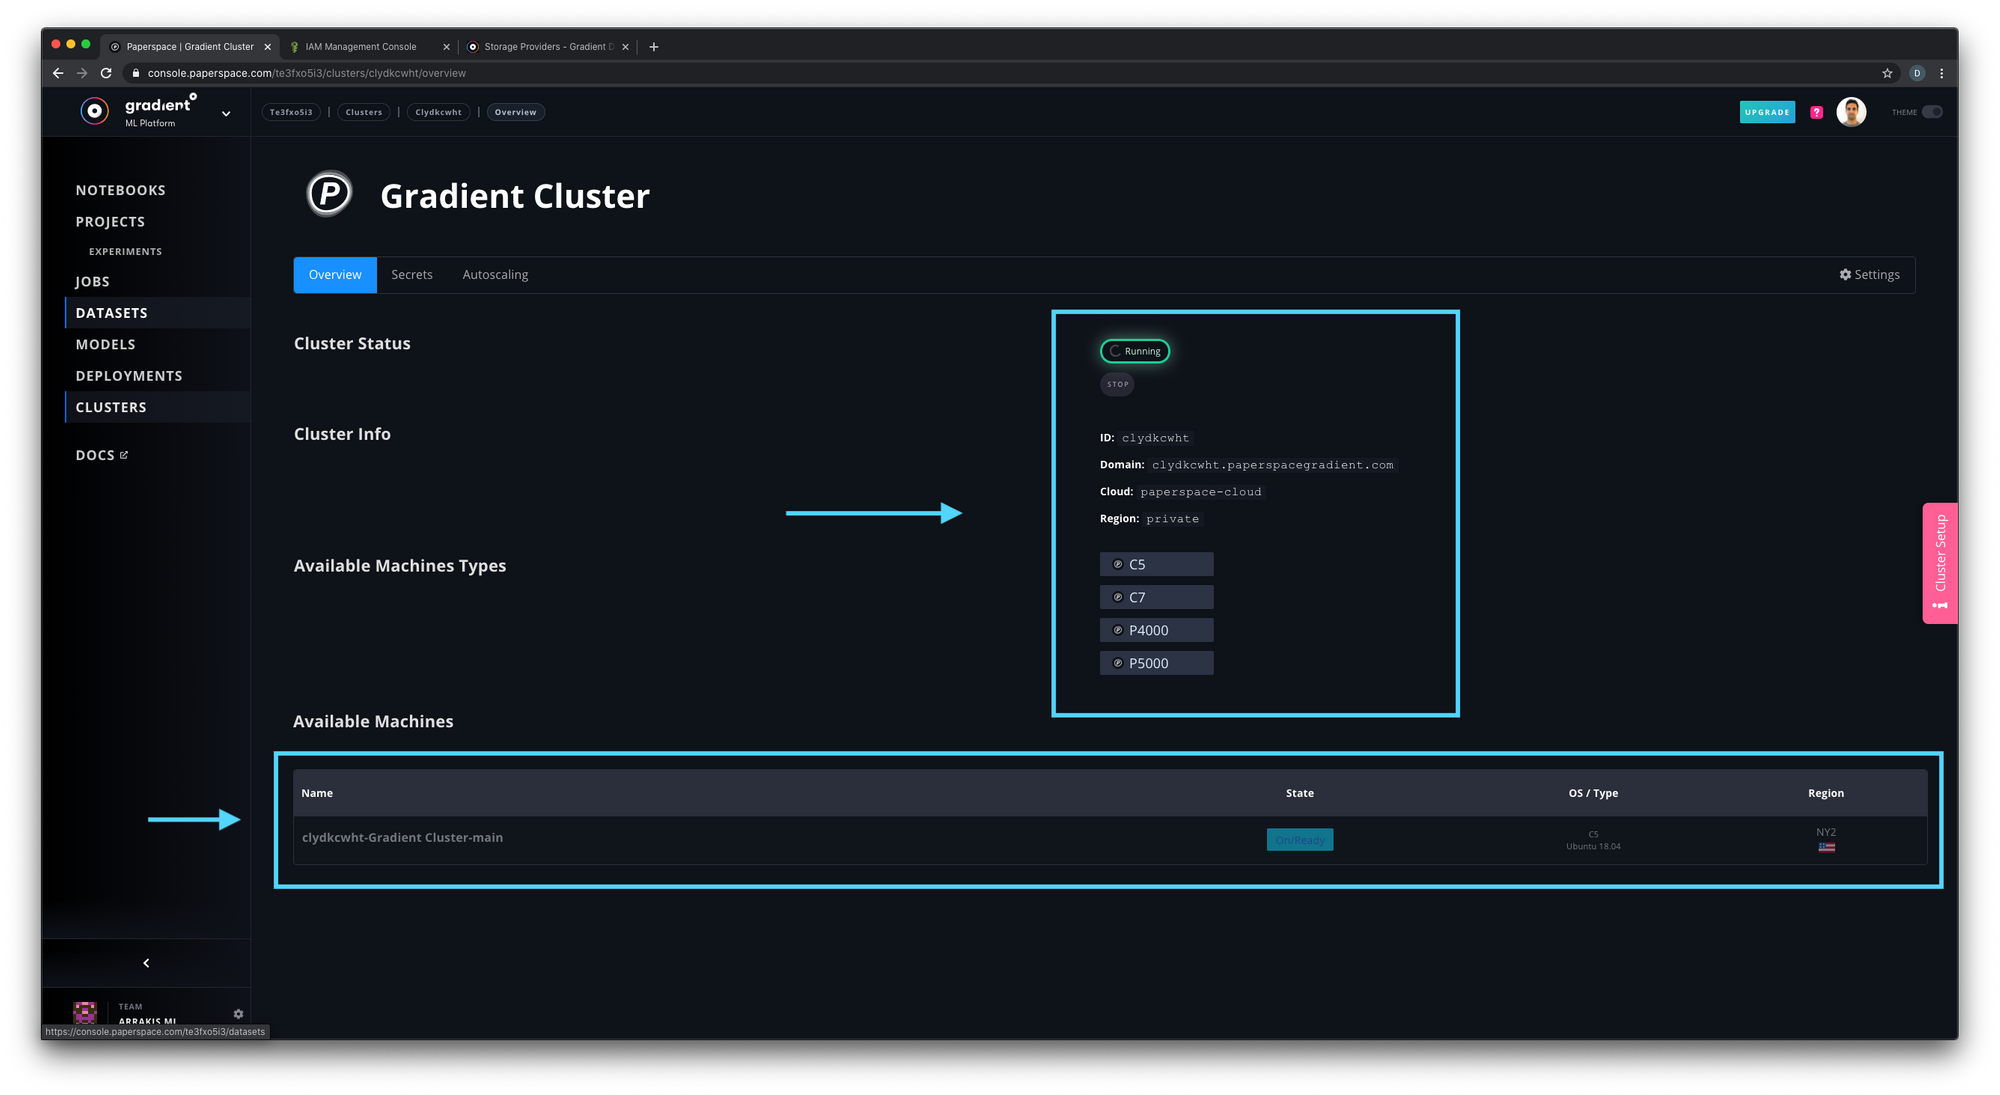Open Models in the sidebar
The height and width of the screenshot is (1095, 2000).
pyautogui.click(x=105, y=344)
